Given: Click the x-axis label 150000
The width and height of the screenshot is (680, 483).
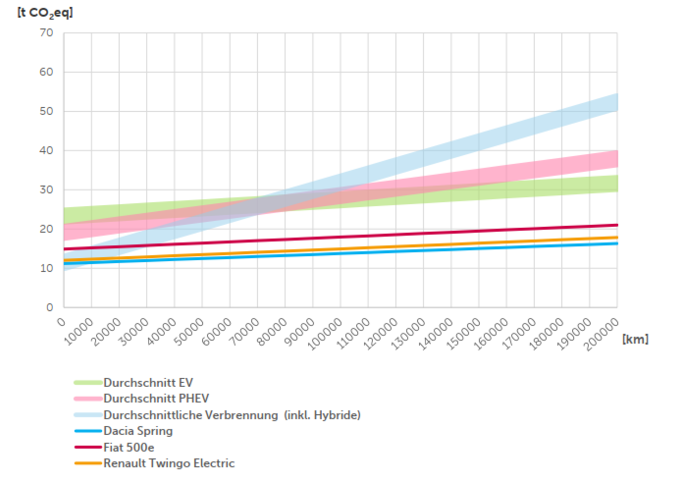Looking at the screenshot, I should [464, 333].
